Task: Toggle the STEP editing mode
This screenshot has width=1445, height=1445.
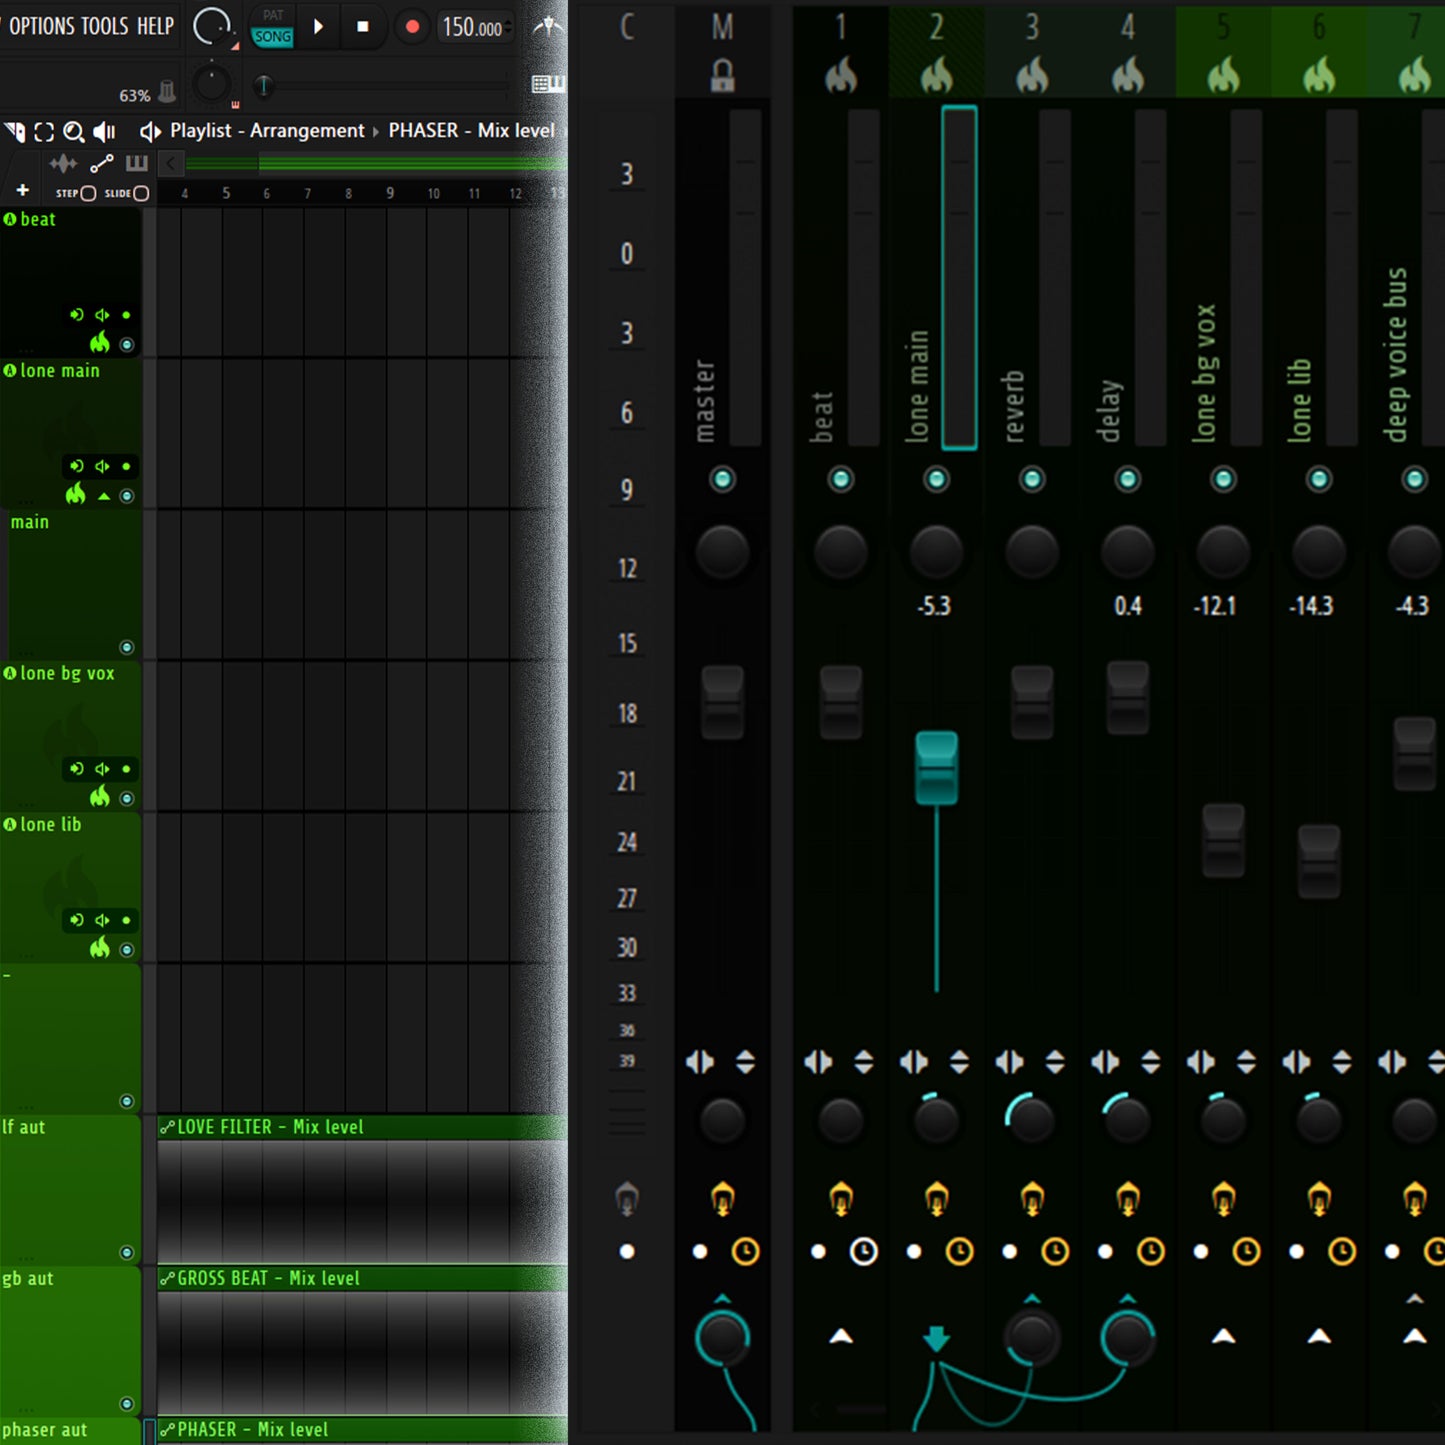Action: [x=76, y=193]
